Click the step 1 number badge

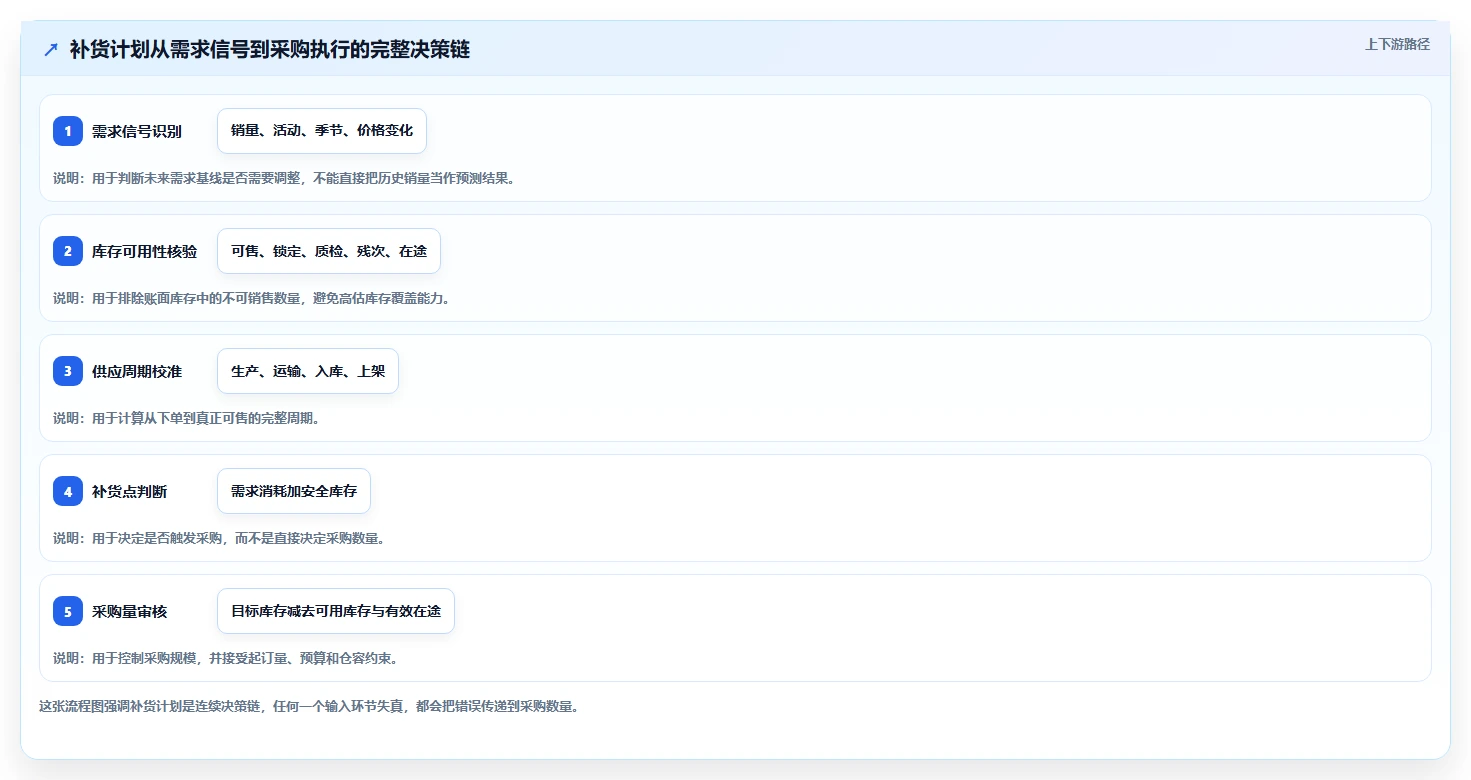coord(68,131)
